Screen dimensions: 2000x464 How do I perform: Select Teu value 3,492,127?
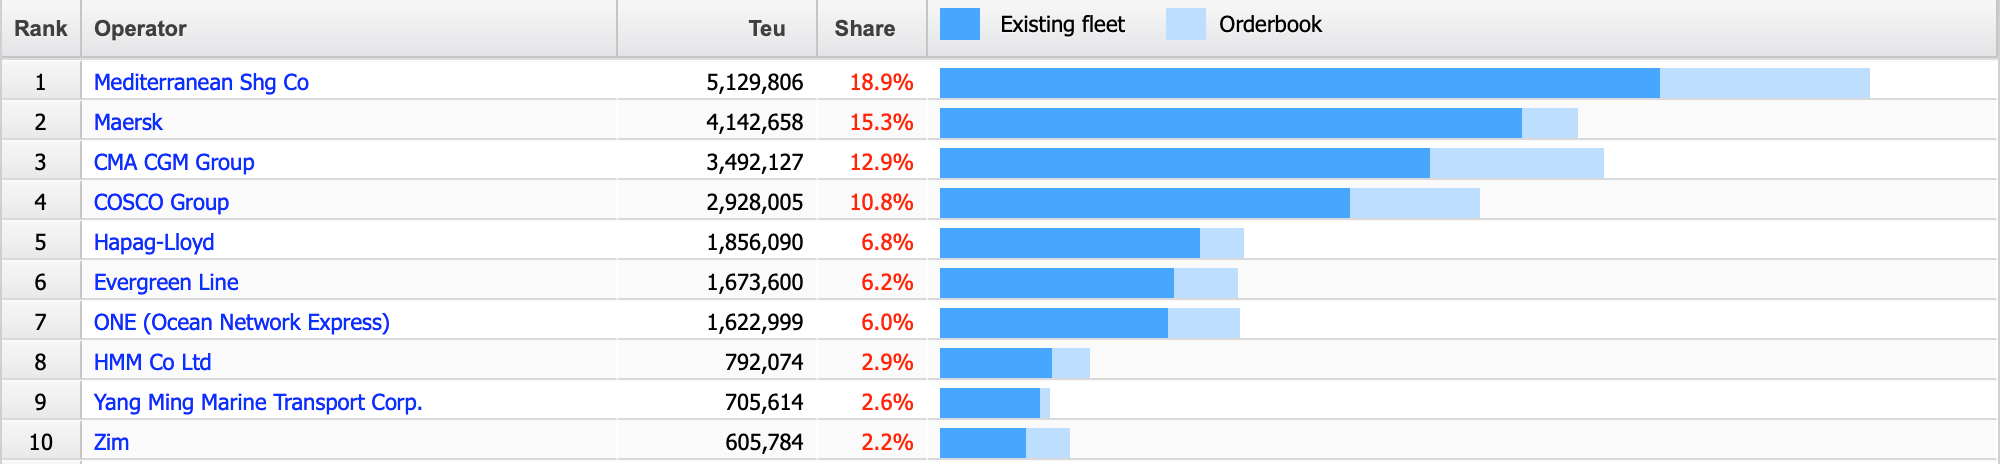(754, 162)
